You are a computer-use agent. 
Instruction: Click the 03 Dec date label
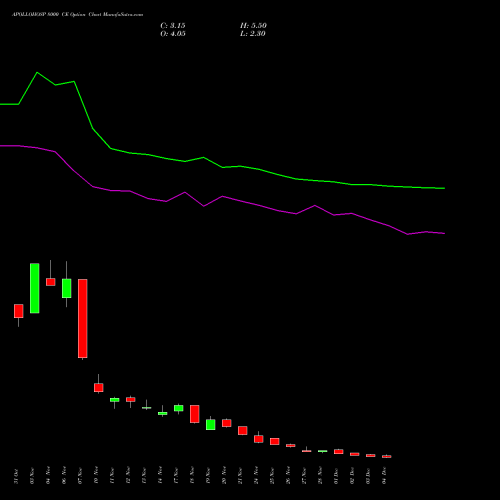368,476
